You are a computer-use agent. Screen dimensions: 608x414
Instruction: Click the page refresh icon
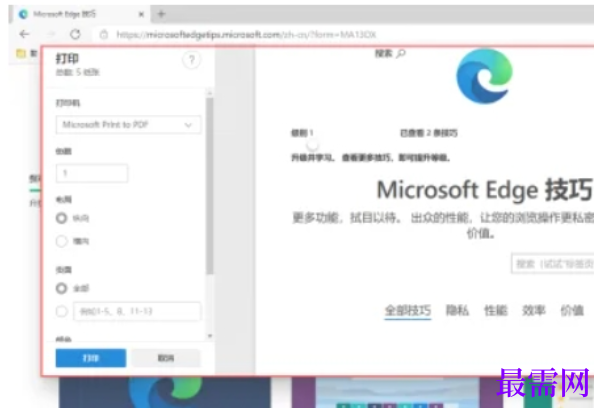[75, 34]
